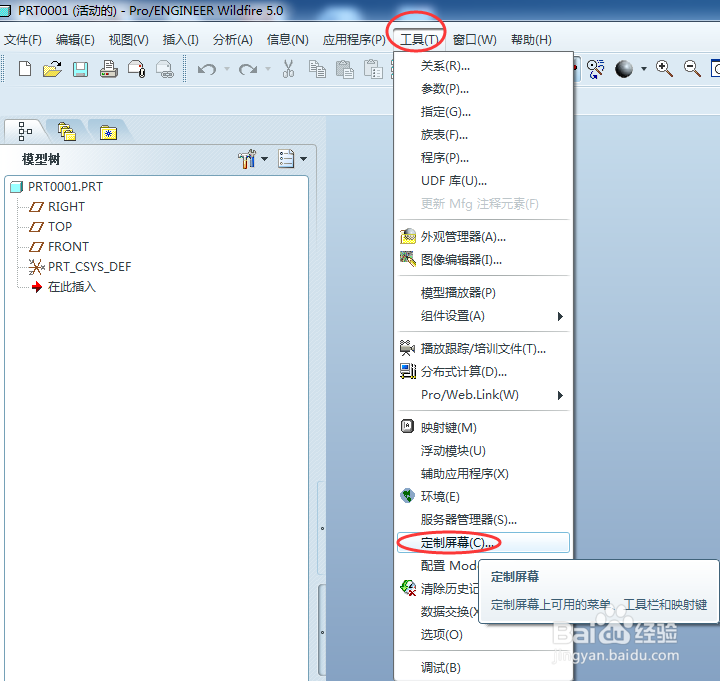The width and height of the screenshot is (720, 681).
Task: Zoom in with the magnifier plus icon
Action: coord(664,69)
